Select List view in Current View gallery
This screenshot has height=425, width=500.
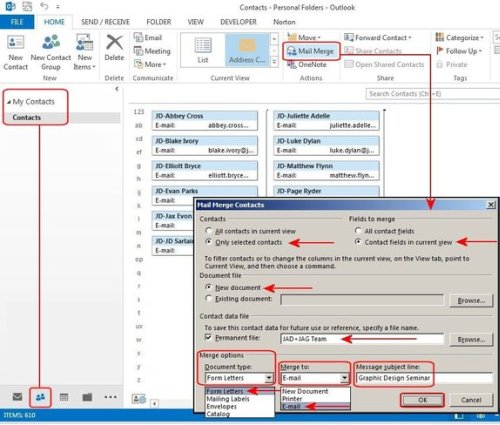203,51
